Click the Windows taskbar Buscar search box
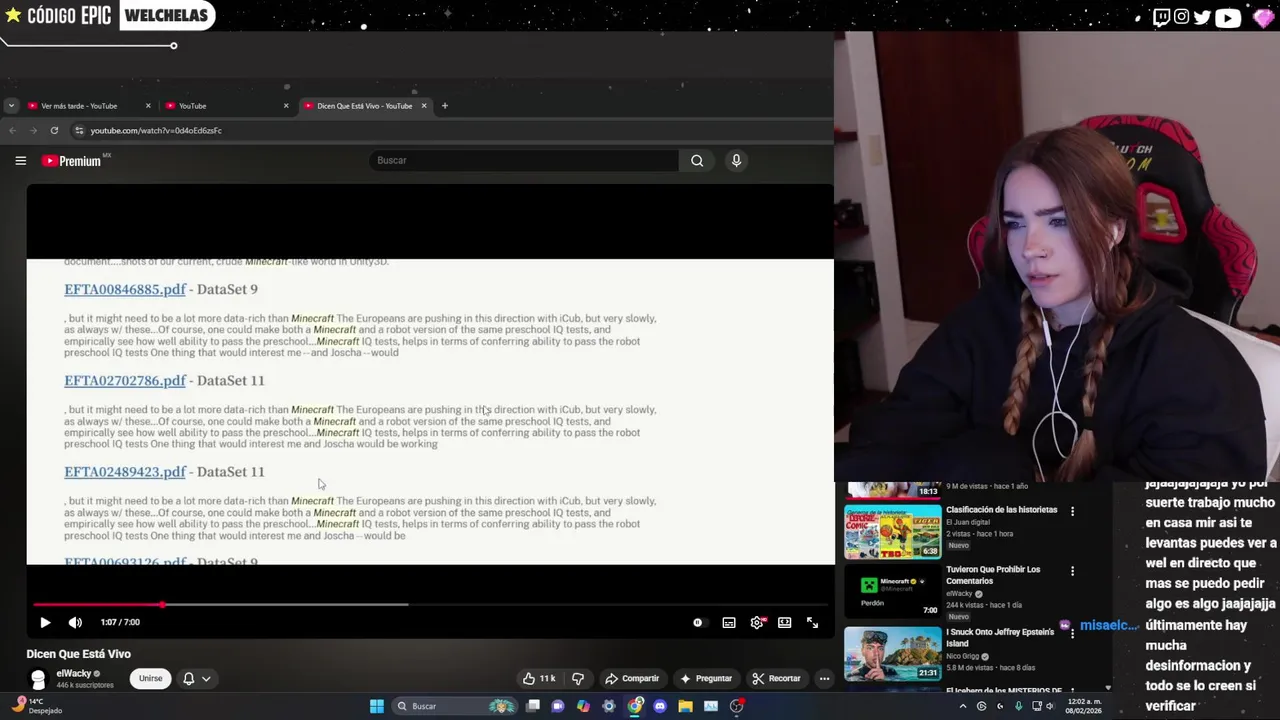The image size is (1280, 720). pyautogui.click(x=456, y=706)
